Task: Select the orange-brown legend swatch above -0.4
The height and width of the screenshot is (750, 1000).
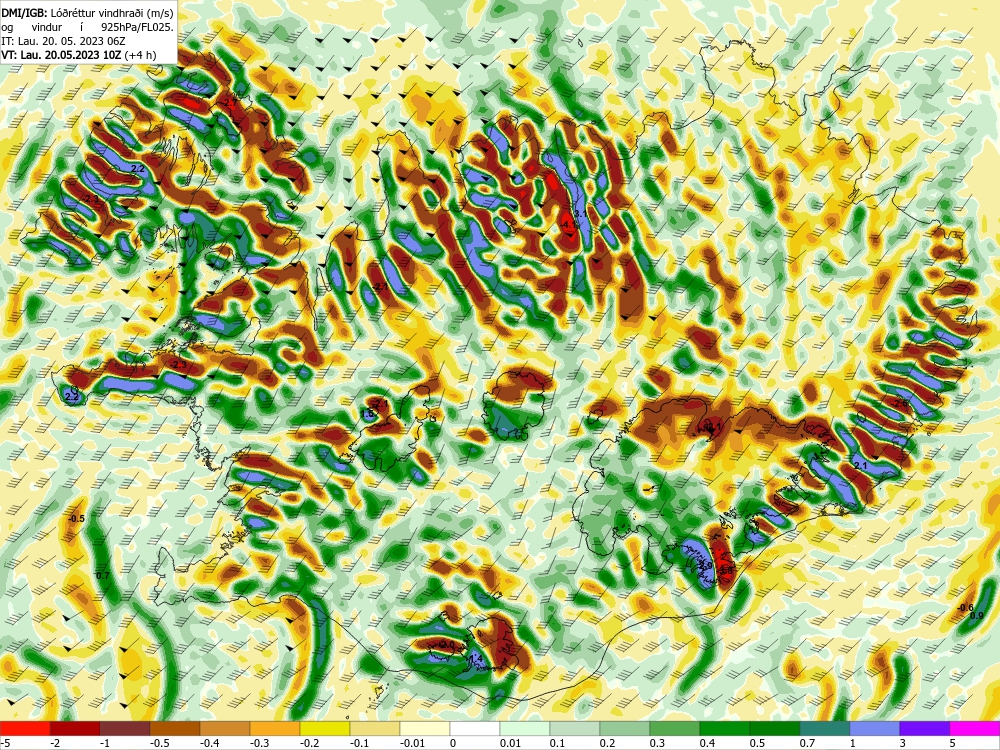Action: click(x=225, y=728)
